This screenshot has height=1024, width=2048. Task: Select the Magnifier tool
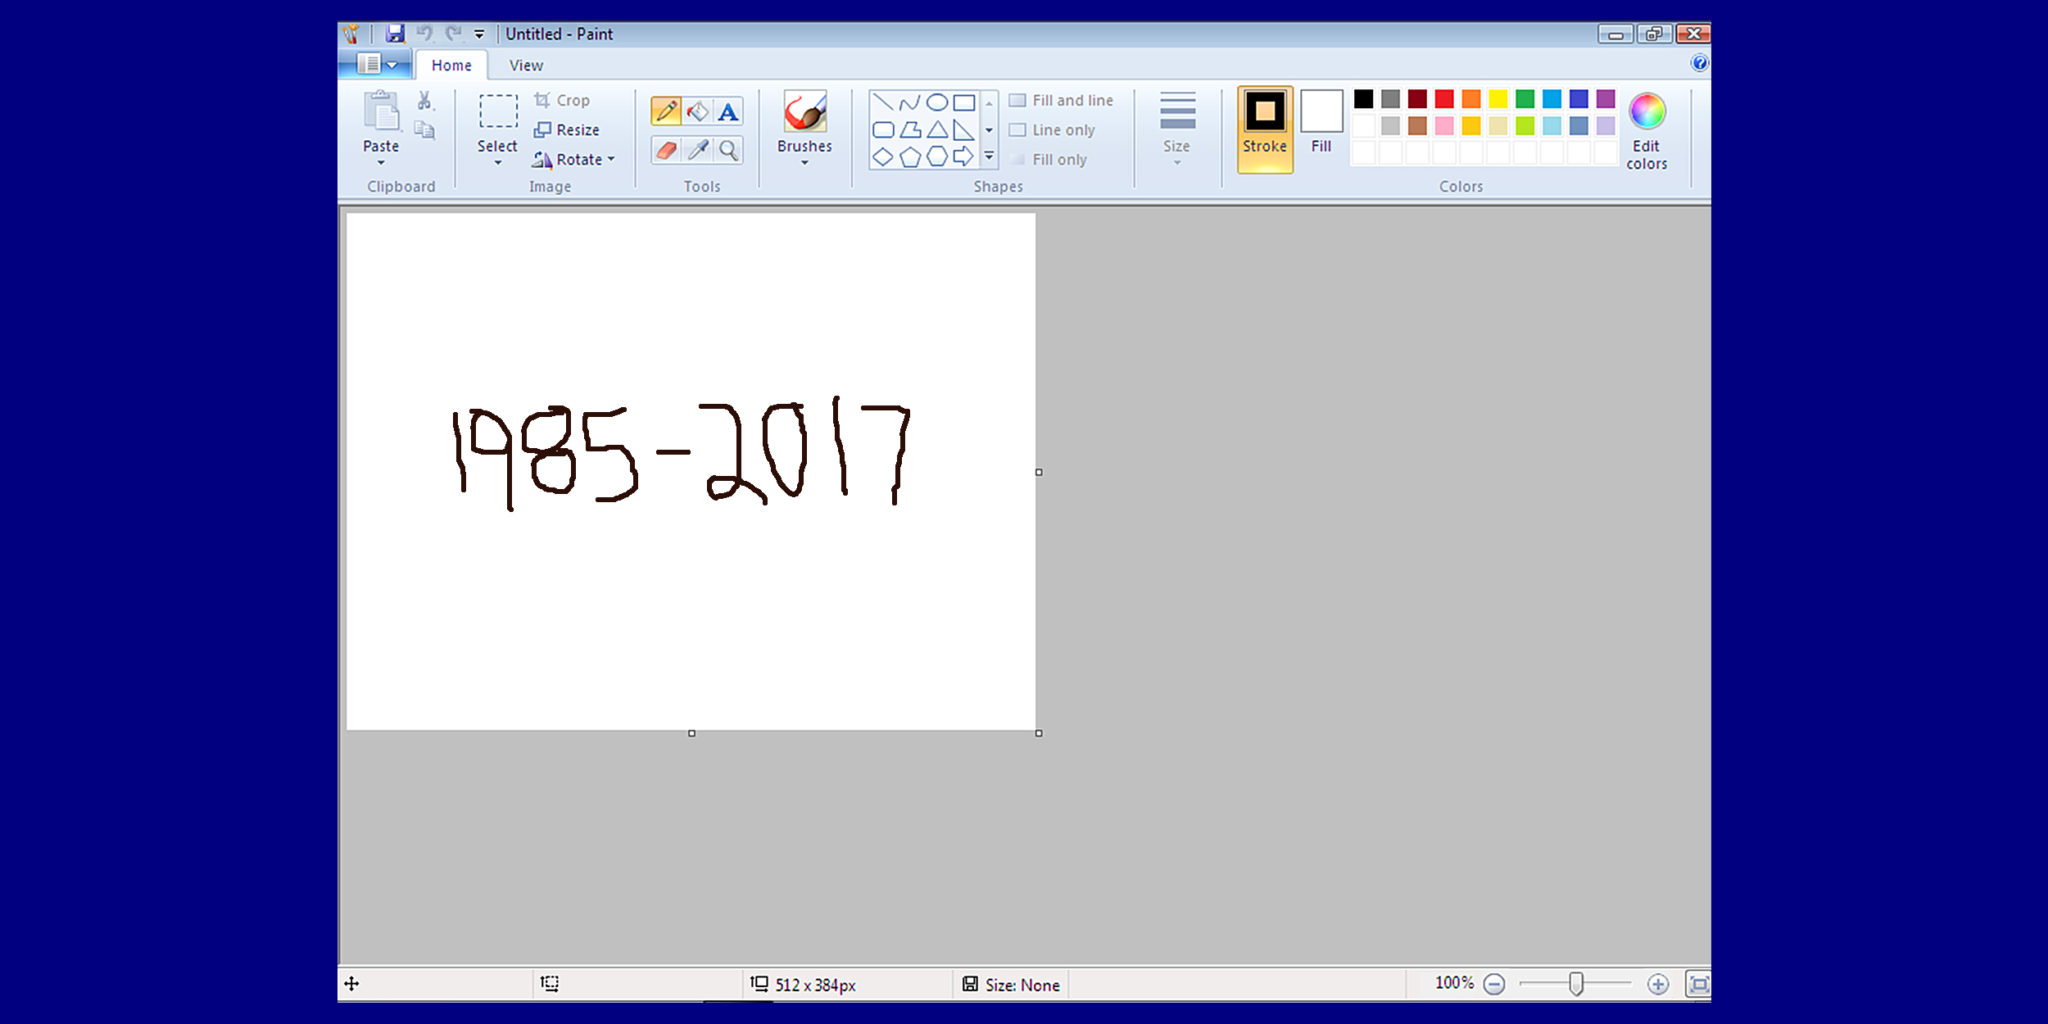[x=730, y=152]
